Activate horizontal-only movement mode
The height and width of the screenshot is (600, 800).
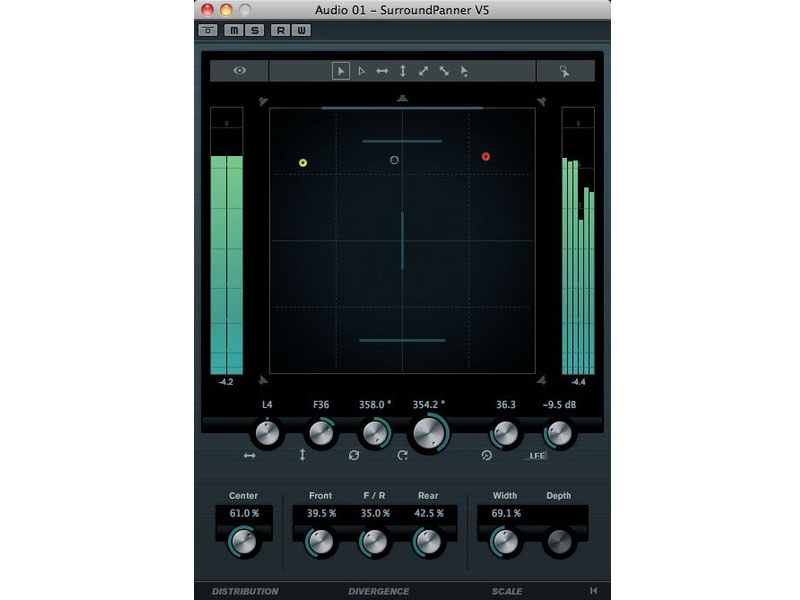point(382,70)
